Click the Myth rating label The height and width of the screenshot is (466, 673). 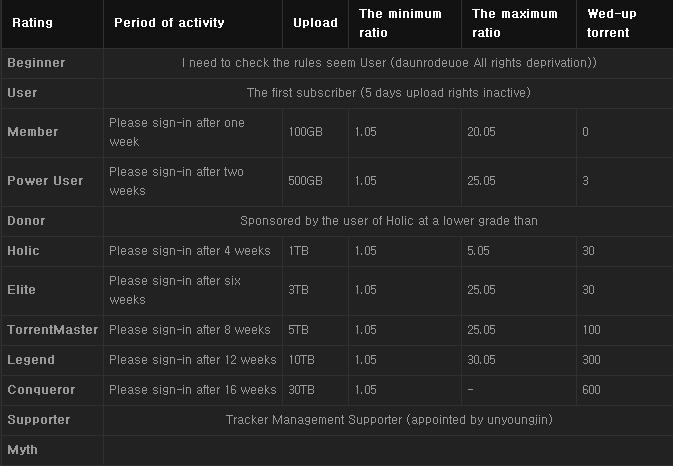click(x=23, y=450)
